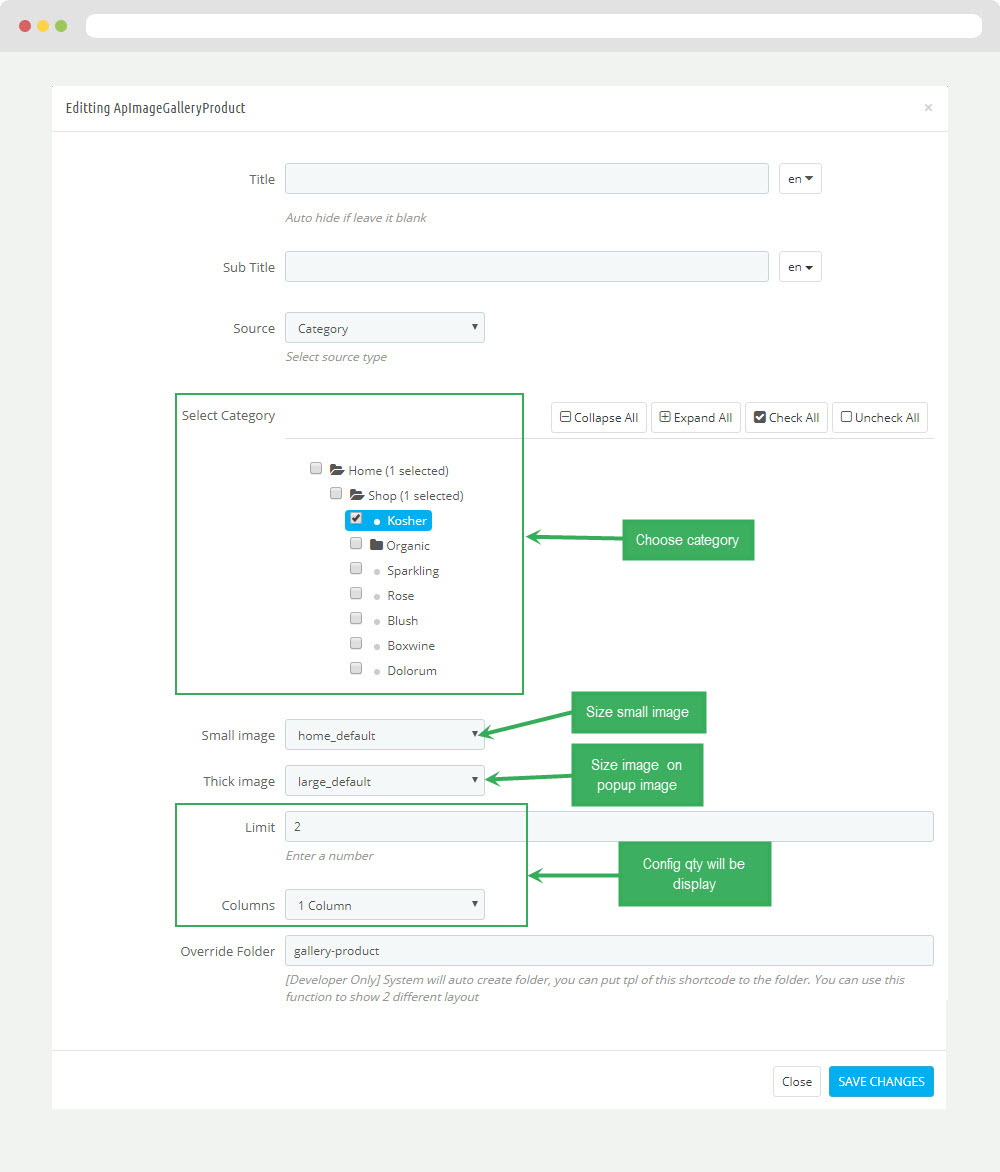Viewport: 1000px width, 1172px height.
Task: Open the Source type dropdown
Action: click(x=384, y=328)
